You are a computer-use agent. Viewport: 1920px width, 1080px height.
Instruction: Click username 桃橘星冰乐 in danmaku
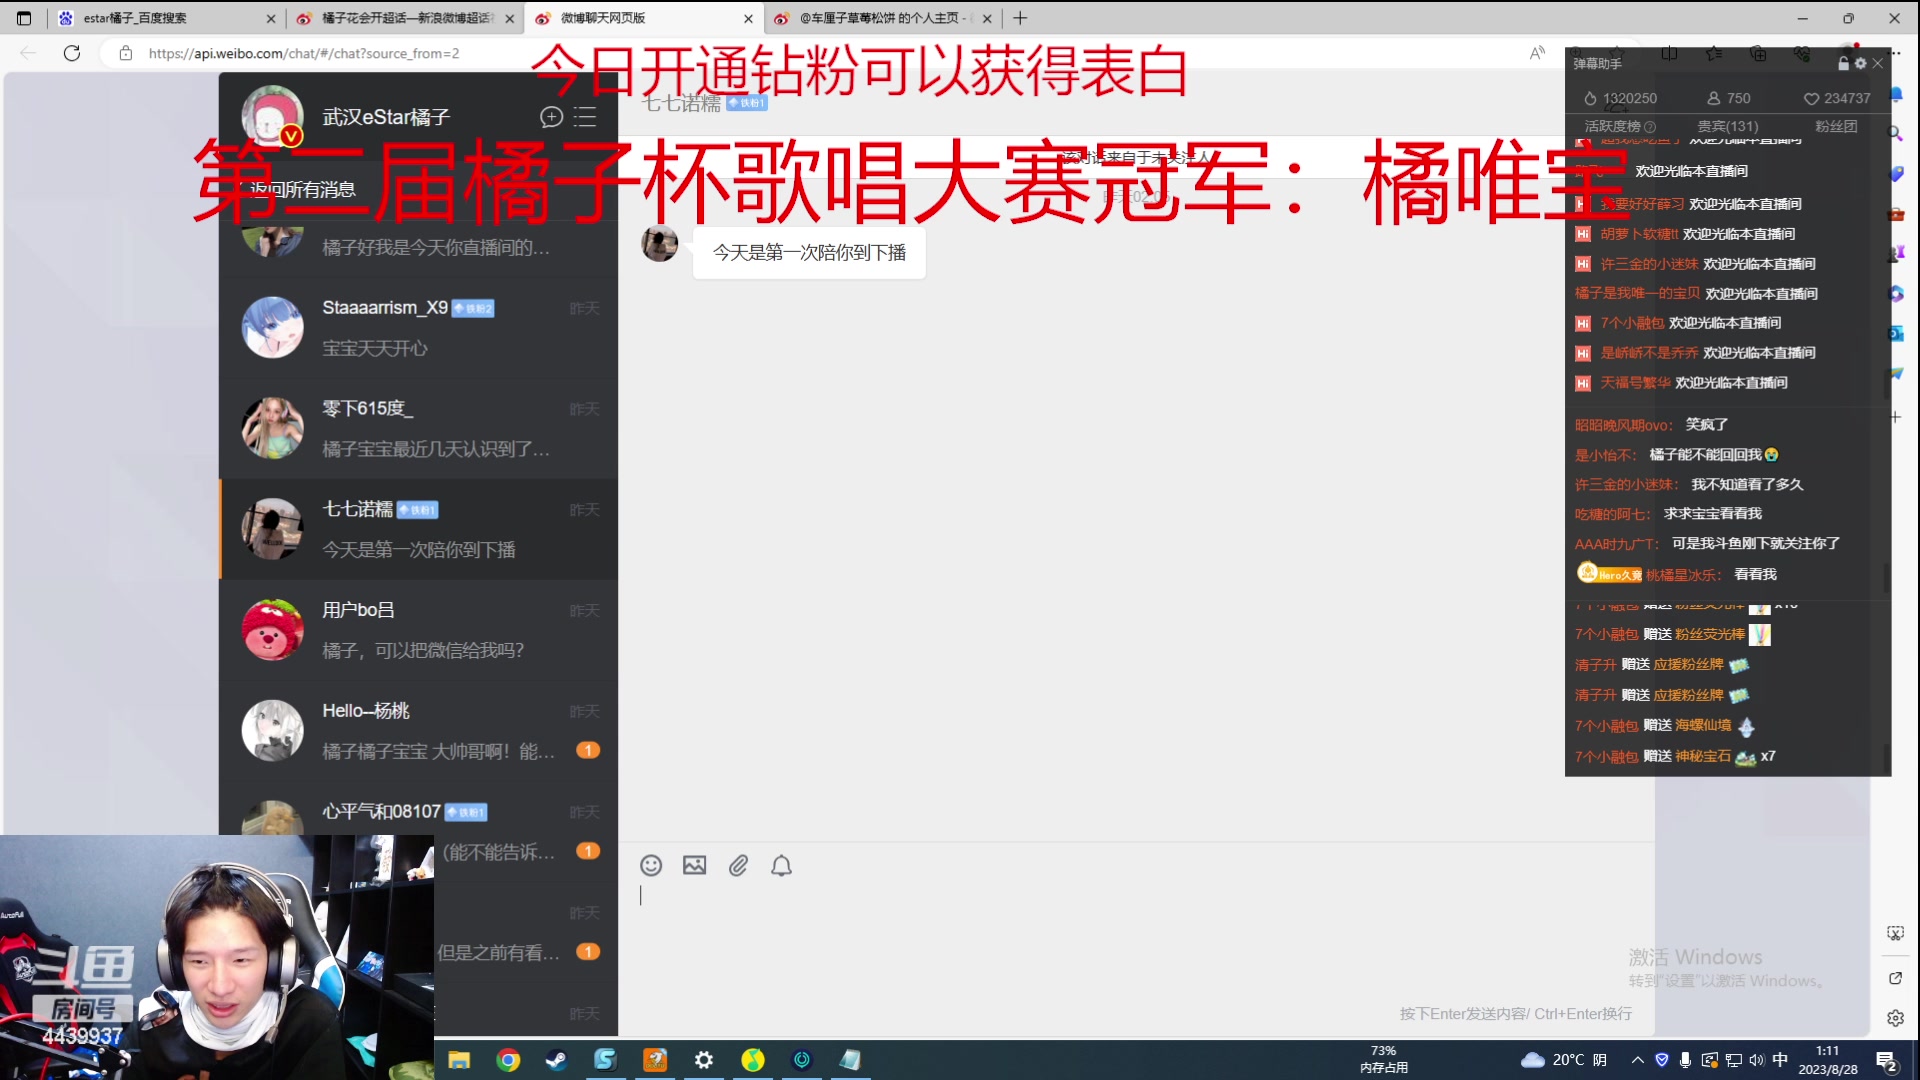click(1684, 575)
